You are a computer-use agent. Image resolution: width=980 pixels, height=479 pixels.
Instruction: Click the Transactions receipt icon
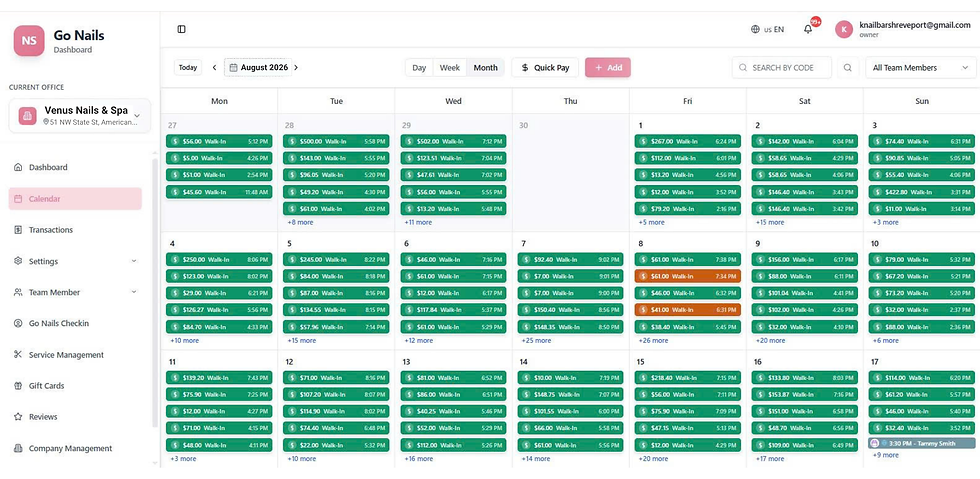pos(18,230)
